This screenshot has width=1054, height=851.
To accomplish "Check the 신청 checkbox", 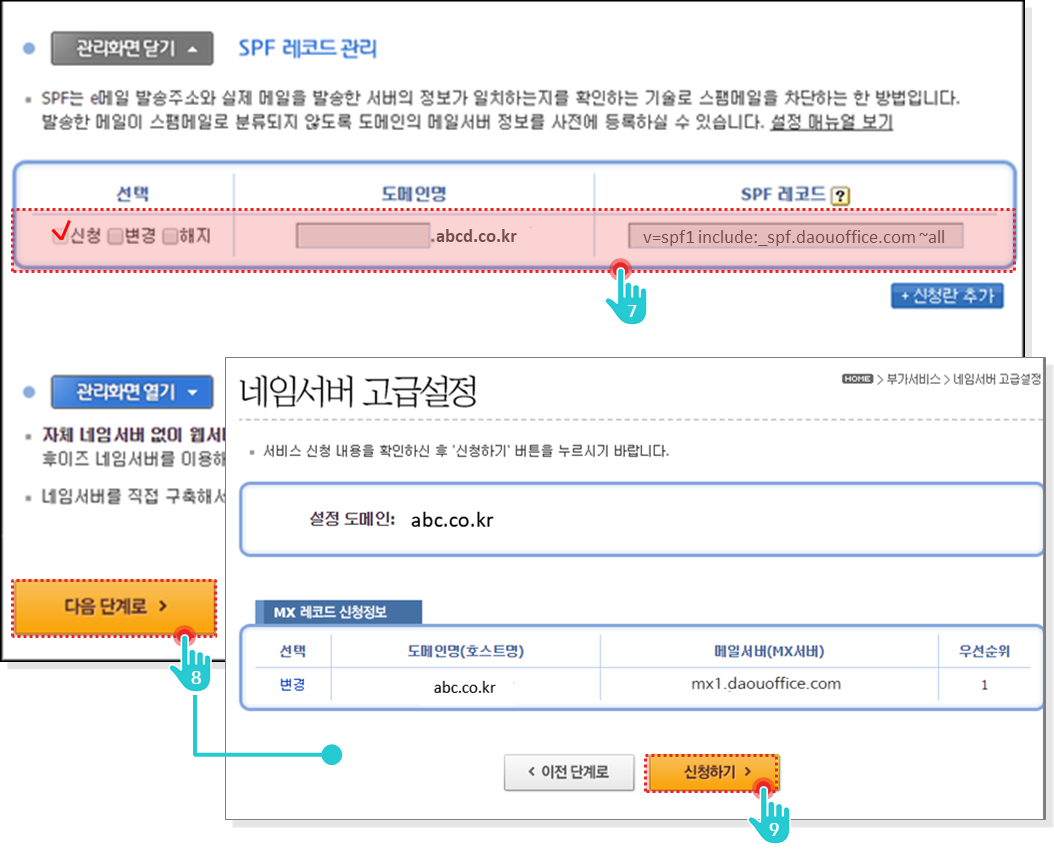I will click(60, 237).
